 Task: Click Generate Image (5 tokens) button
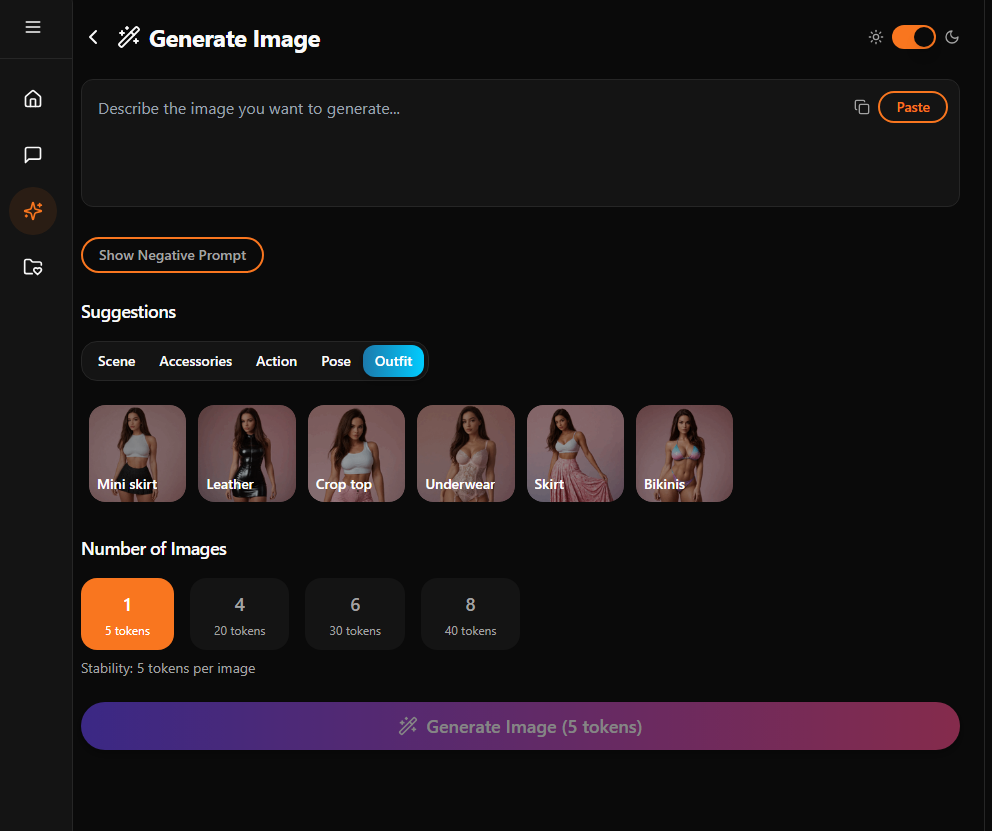(x=520, y=726)
